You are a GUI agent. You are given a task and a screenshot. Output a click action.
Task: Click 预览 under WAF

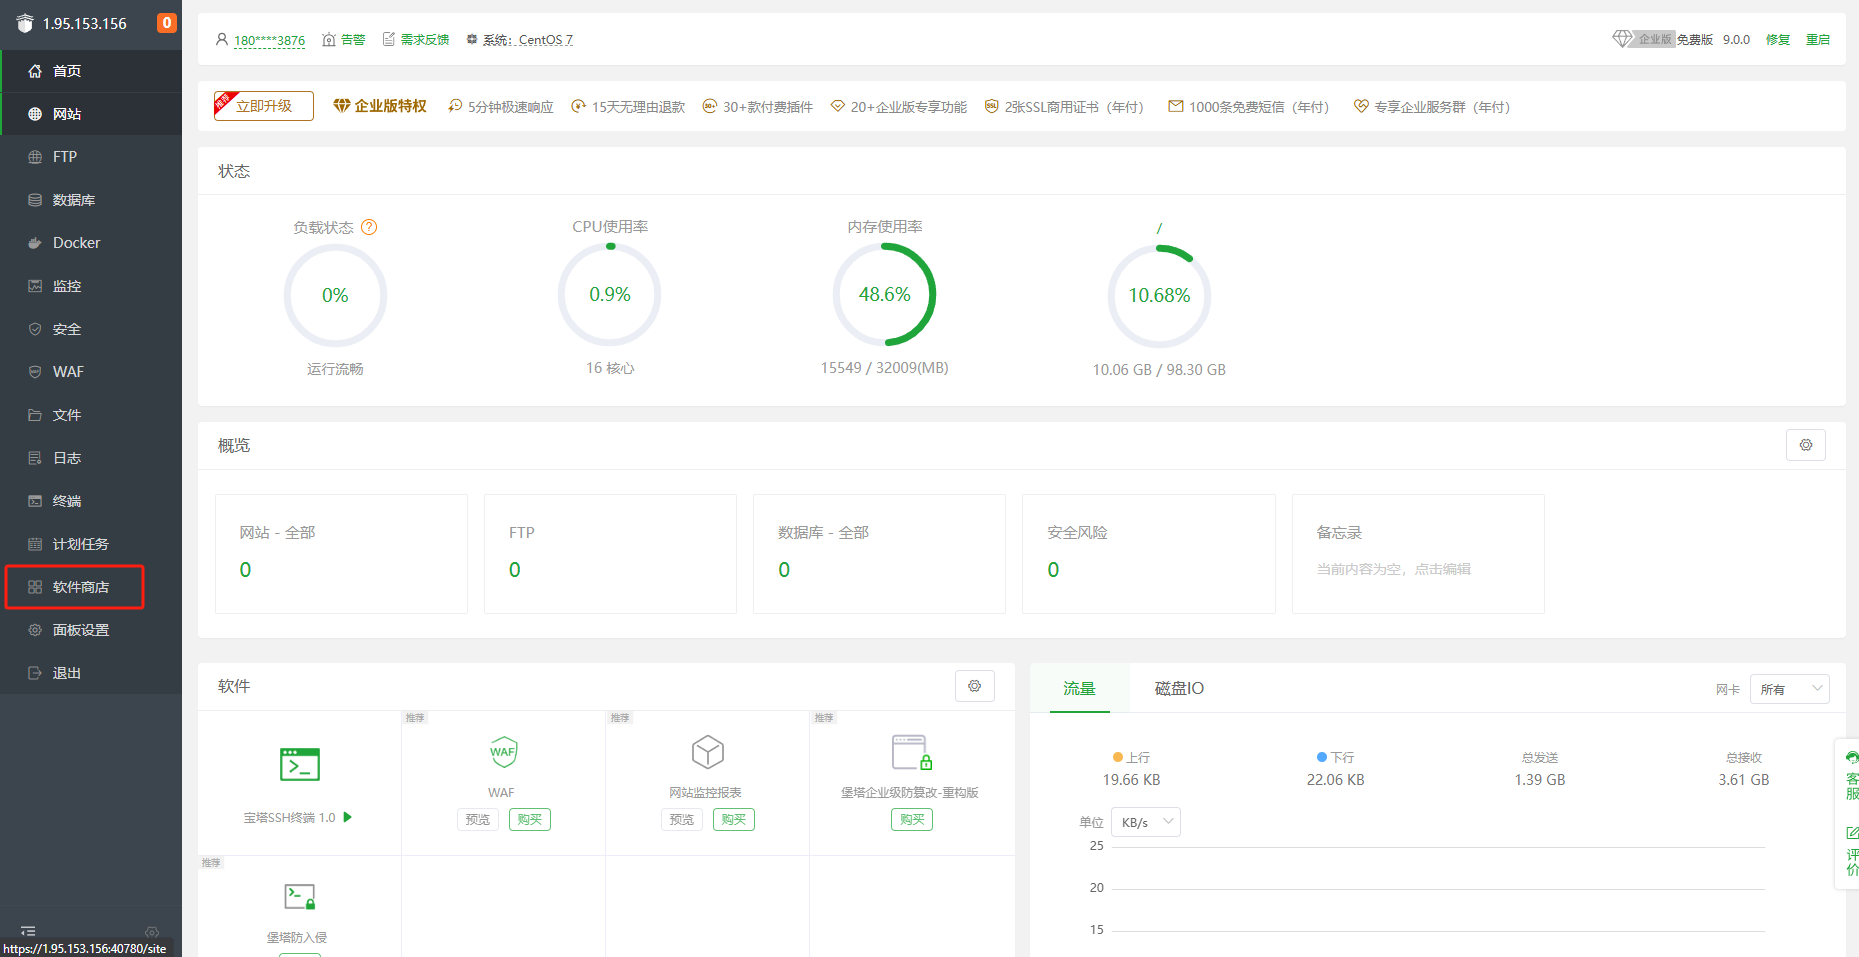pos(478,820)
